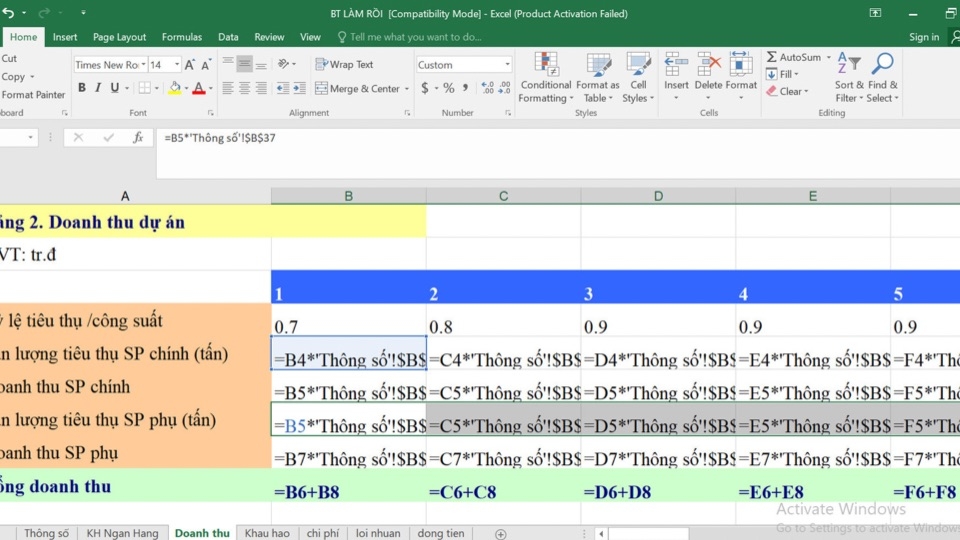Center text horizontally
The height and width of the screenshot is (540, 960).
pyautogui.click(x=244, y=89)
